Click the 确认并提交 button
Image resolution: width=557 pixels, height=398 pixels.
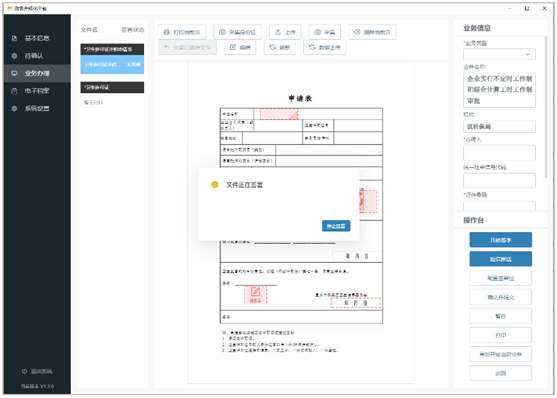click(x=501, y=297)
